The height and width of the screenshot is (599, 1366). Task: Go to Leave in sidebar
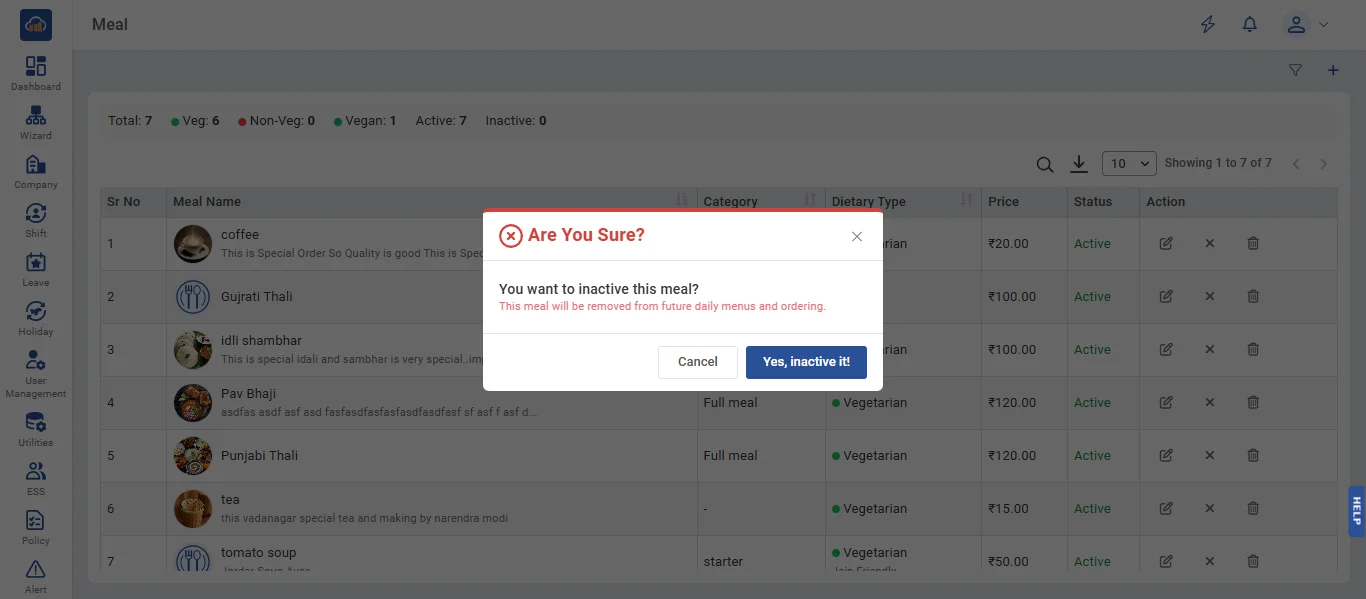36,270
